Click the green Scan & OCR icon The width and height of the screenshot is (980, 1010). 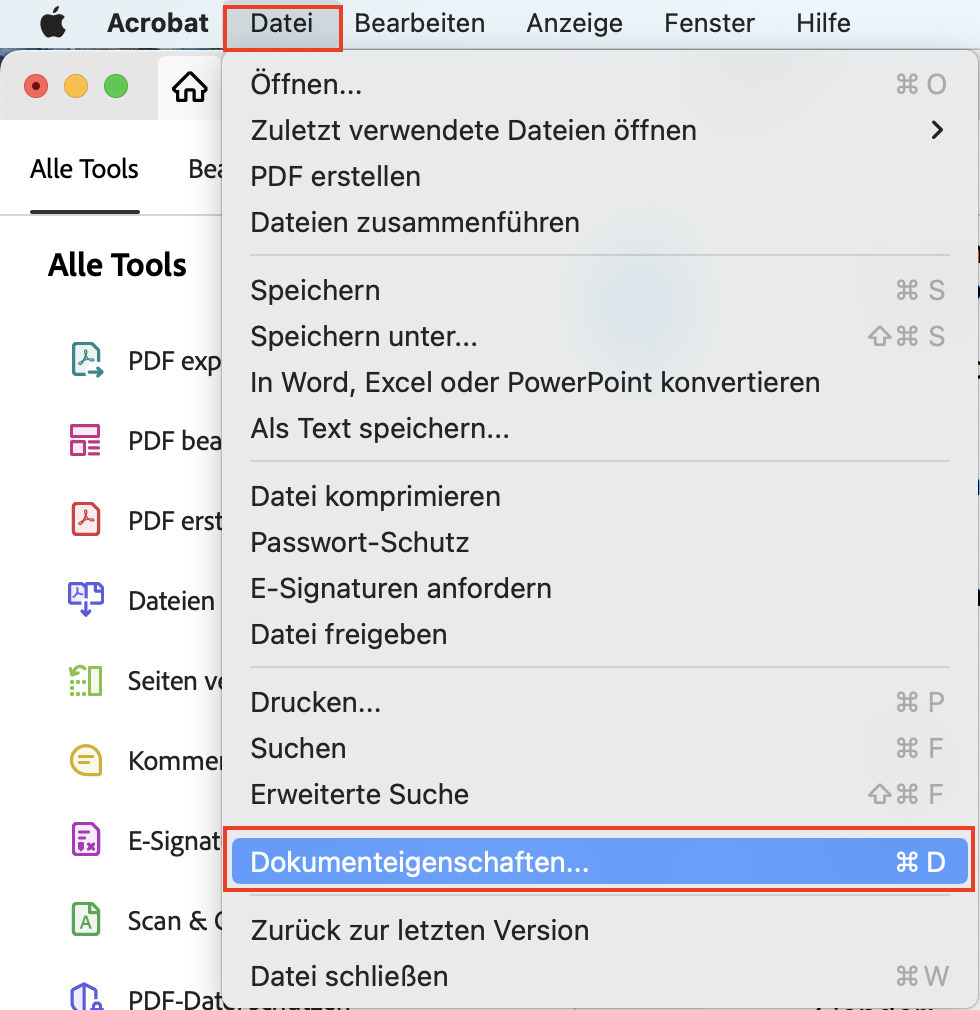click(x=86, y=919)
